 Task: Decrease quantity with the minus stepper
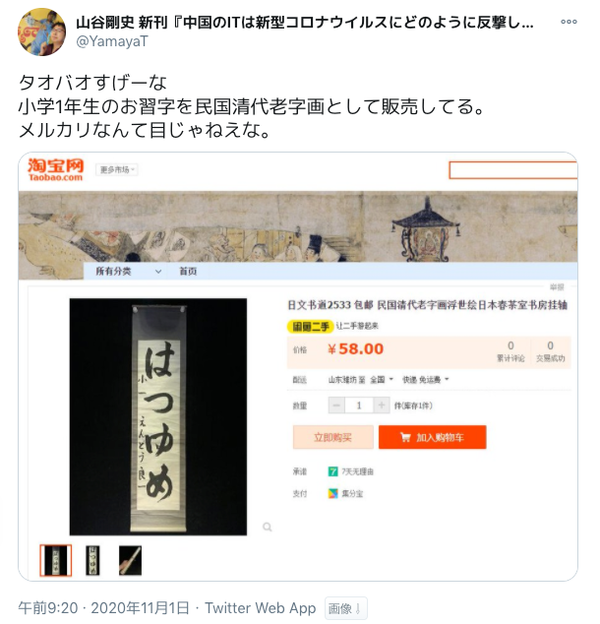[337, 406]
